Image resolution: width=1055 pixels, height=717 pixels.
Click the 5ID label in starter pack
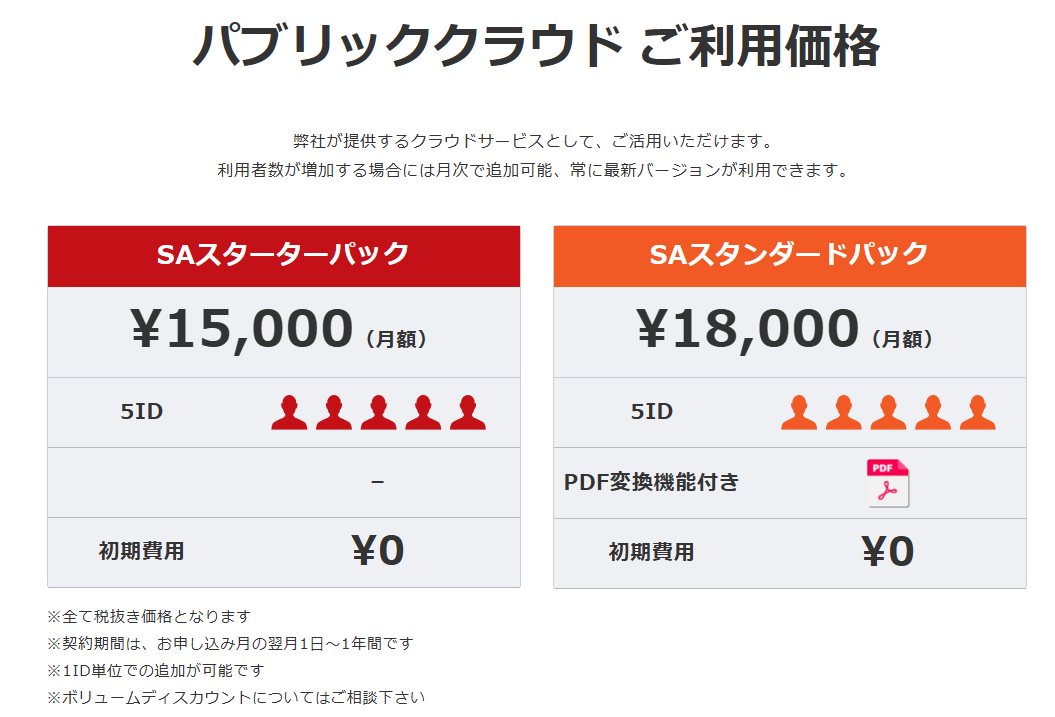coord(141,411)
